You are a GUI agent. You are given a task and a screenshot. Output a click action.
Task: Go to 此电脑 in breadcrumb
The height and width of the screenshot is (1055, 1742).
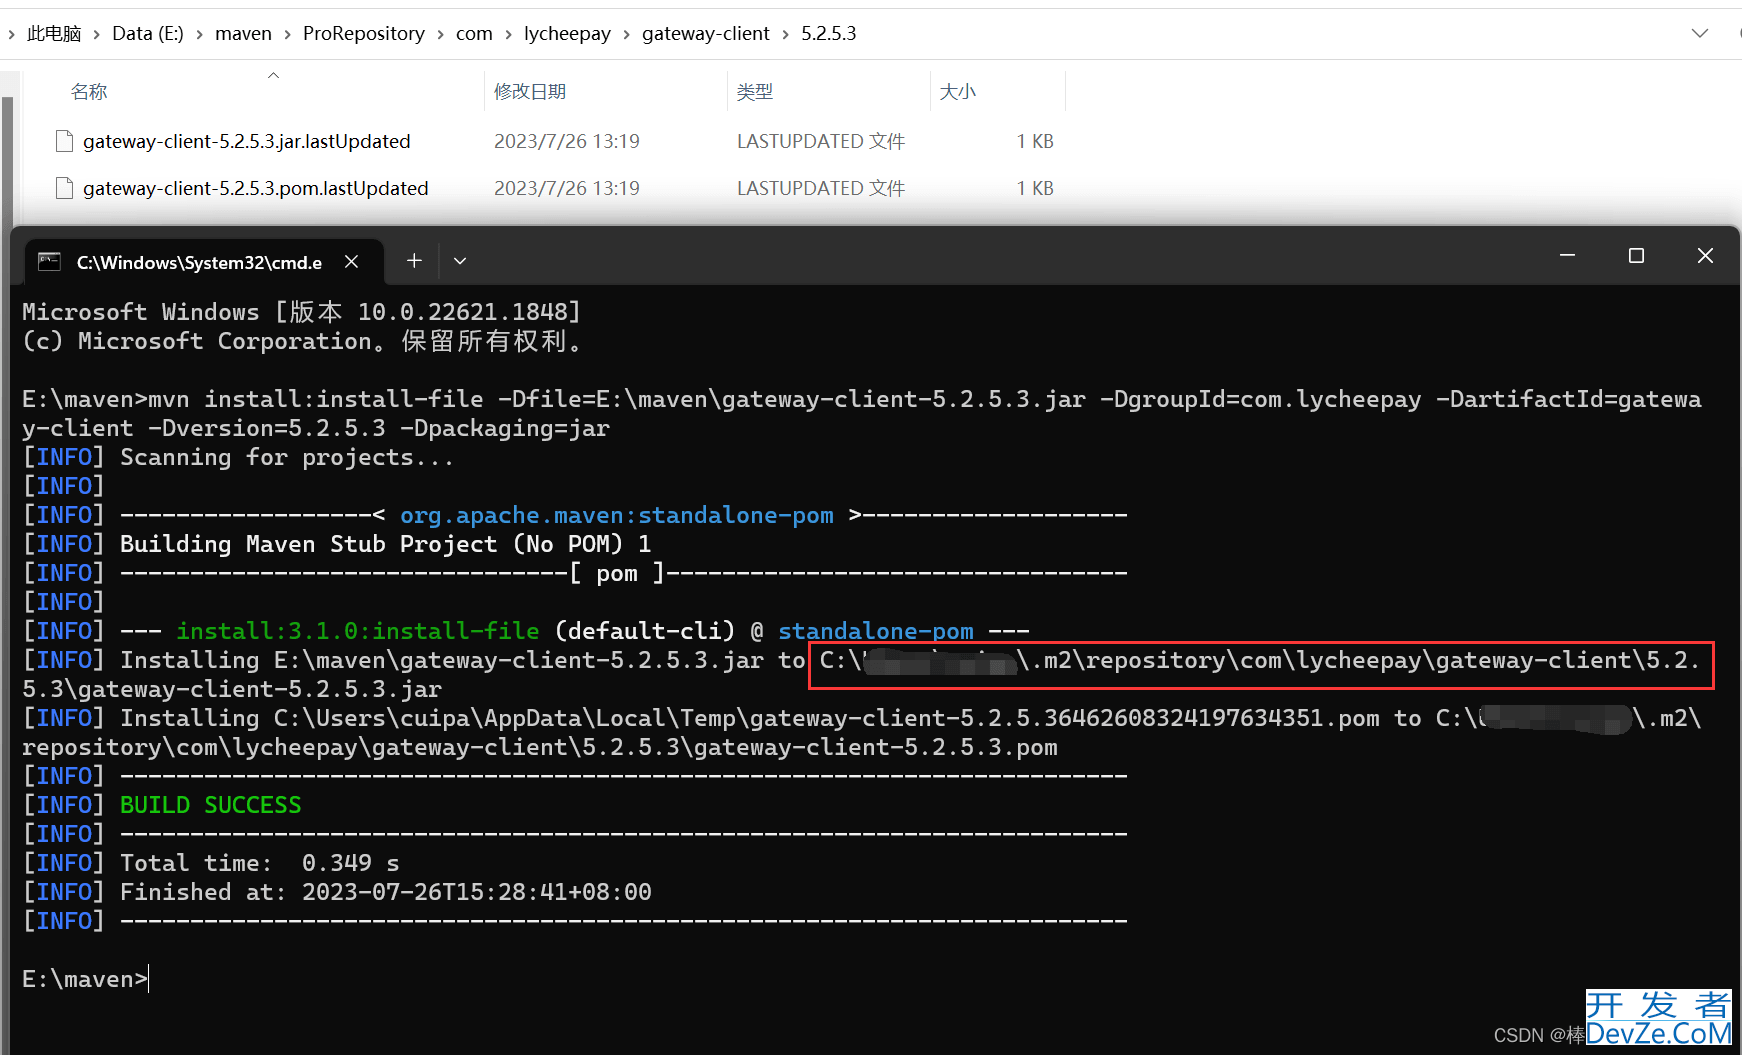tap(54, 33)
